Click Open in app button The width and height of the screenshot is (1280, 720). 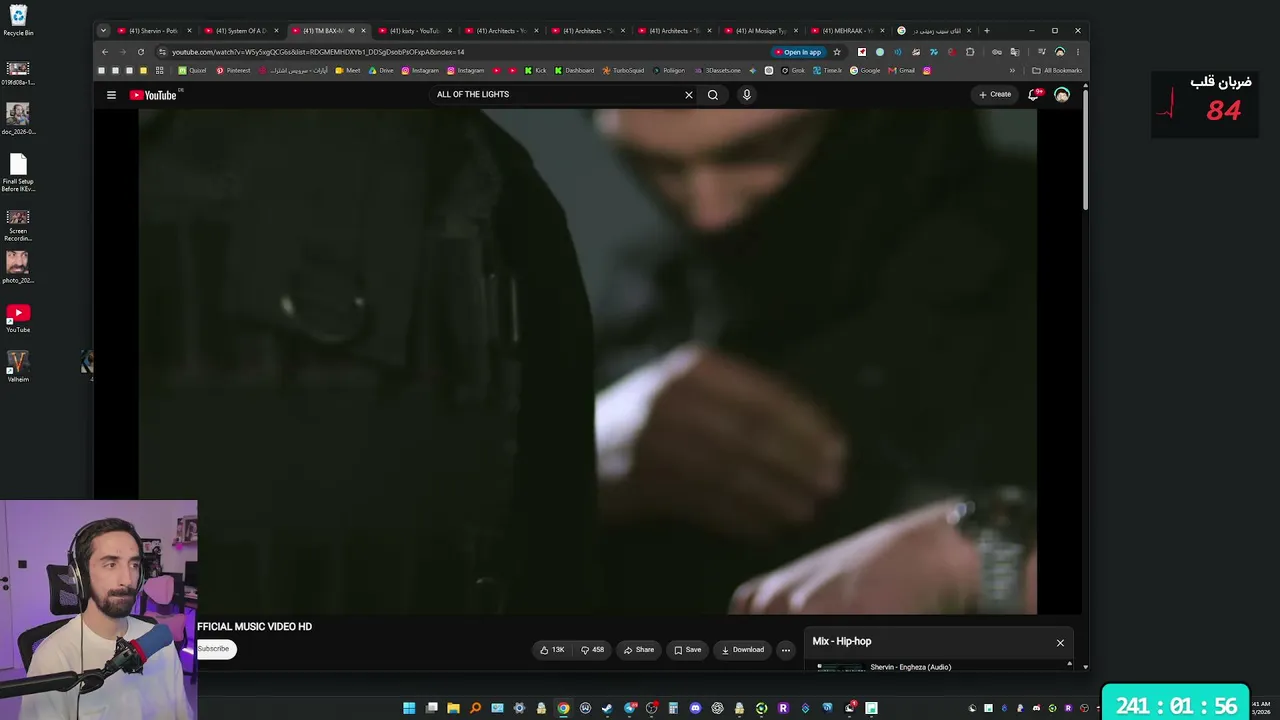(798, 52)
